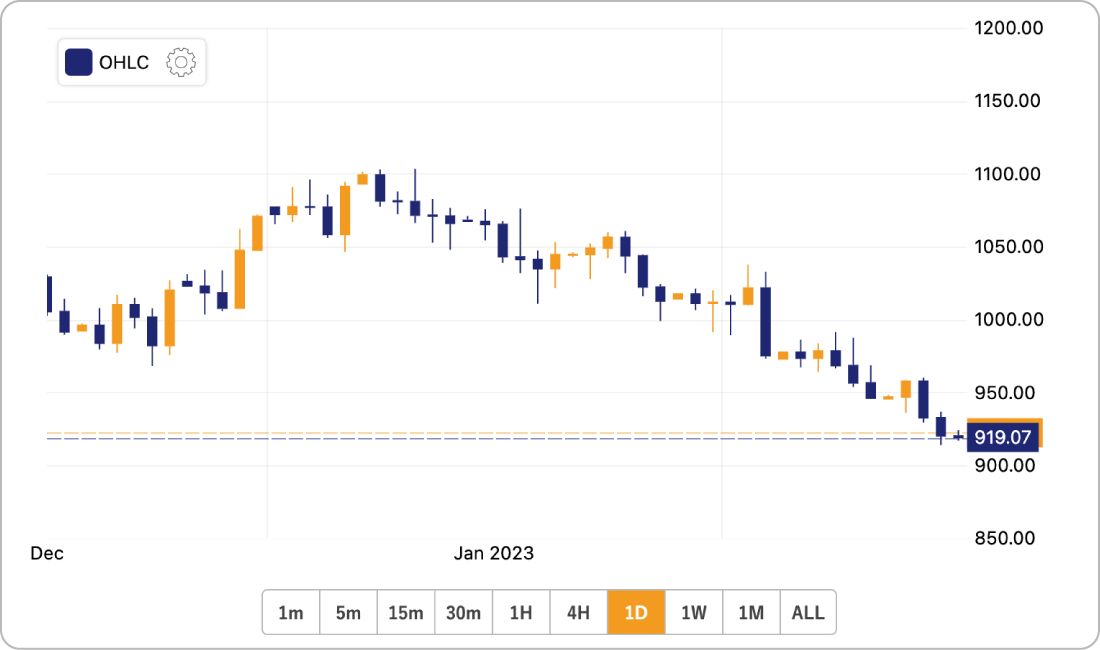Click the 1100.00 price axis label
Viewport: 1100px width, 650px height.
[1007, 174]
